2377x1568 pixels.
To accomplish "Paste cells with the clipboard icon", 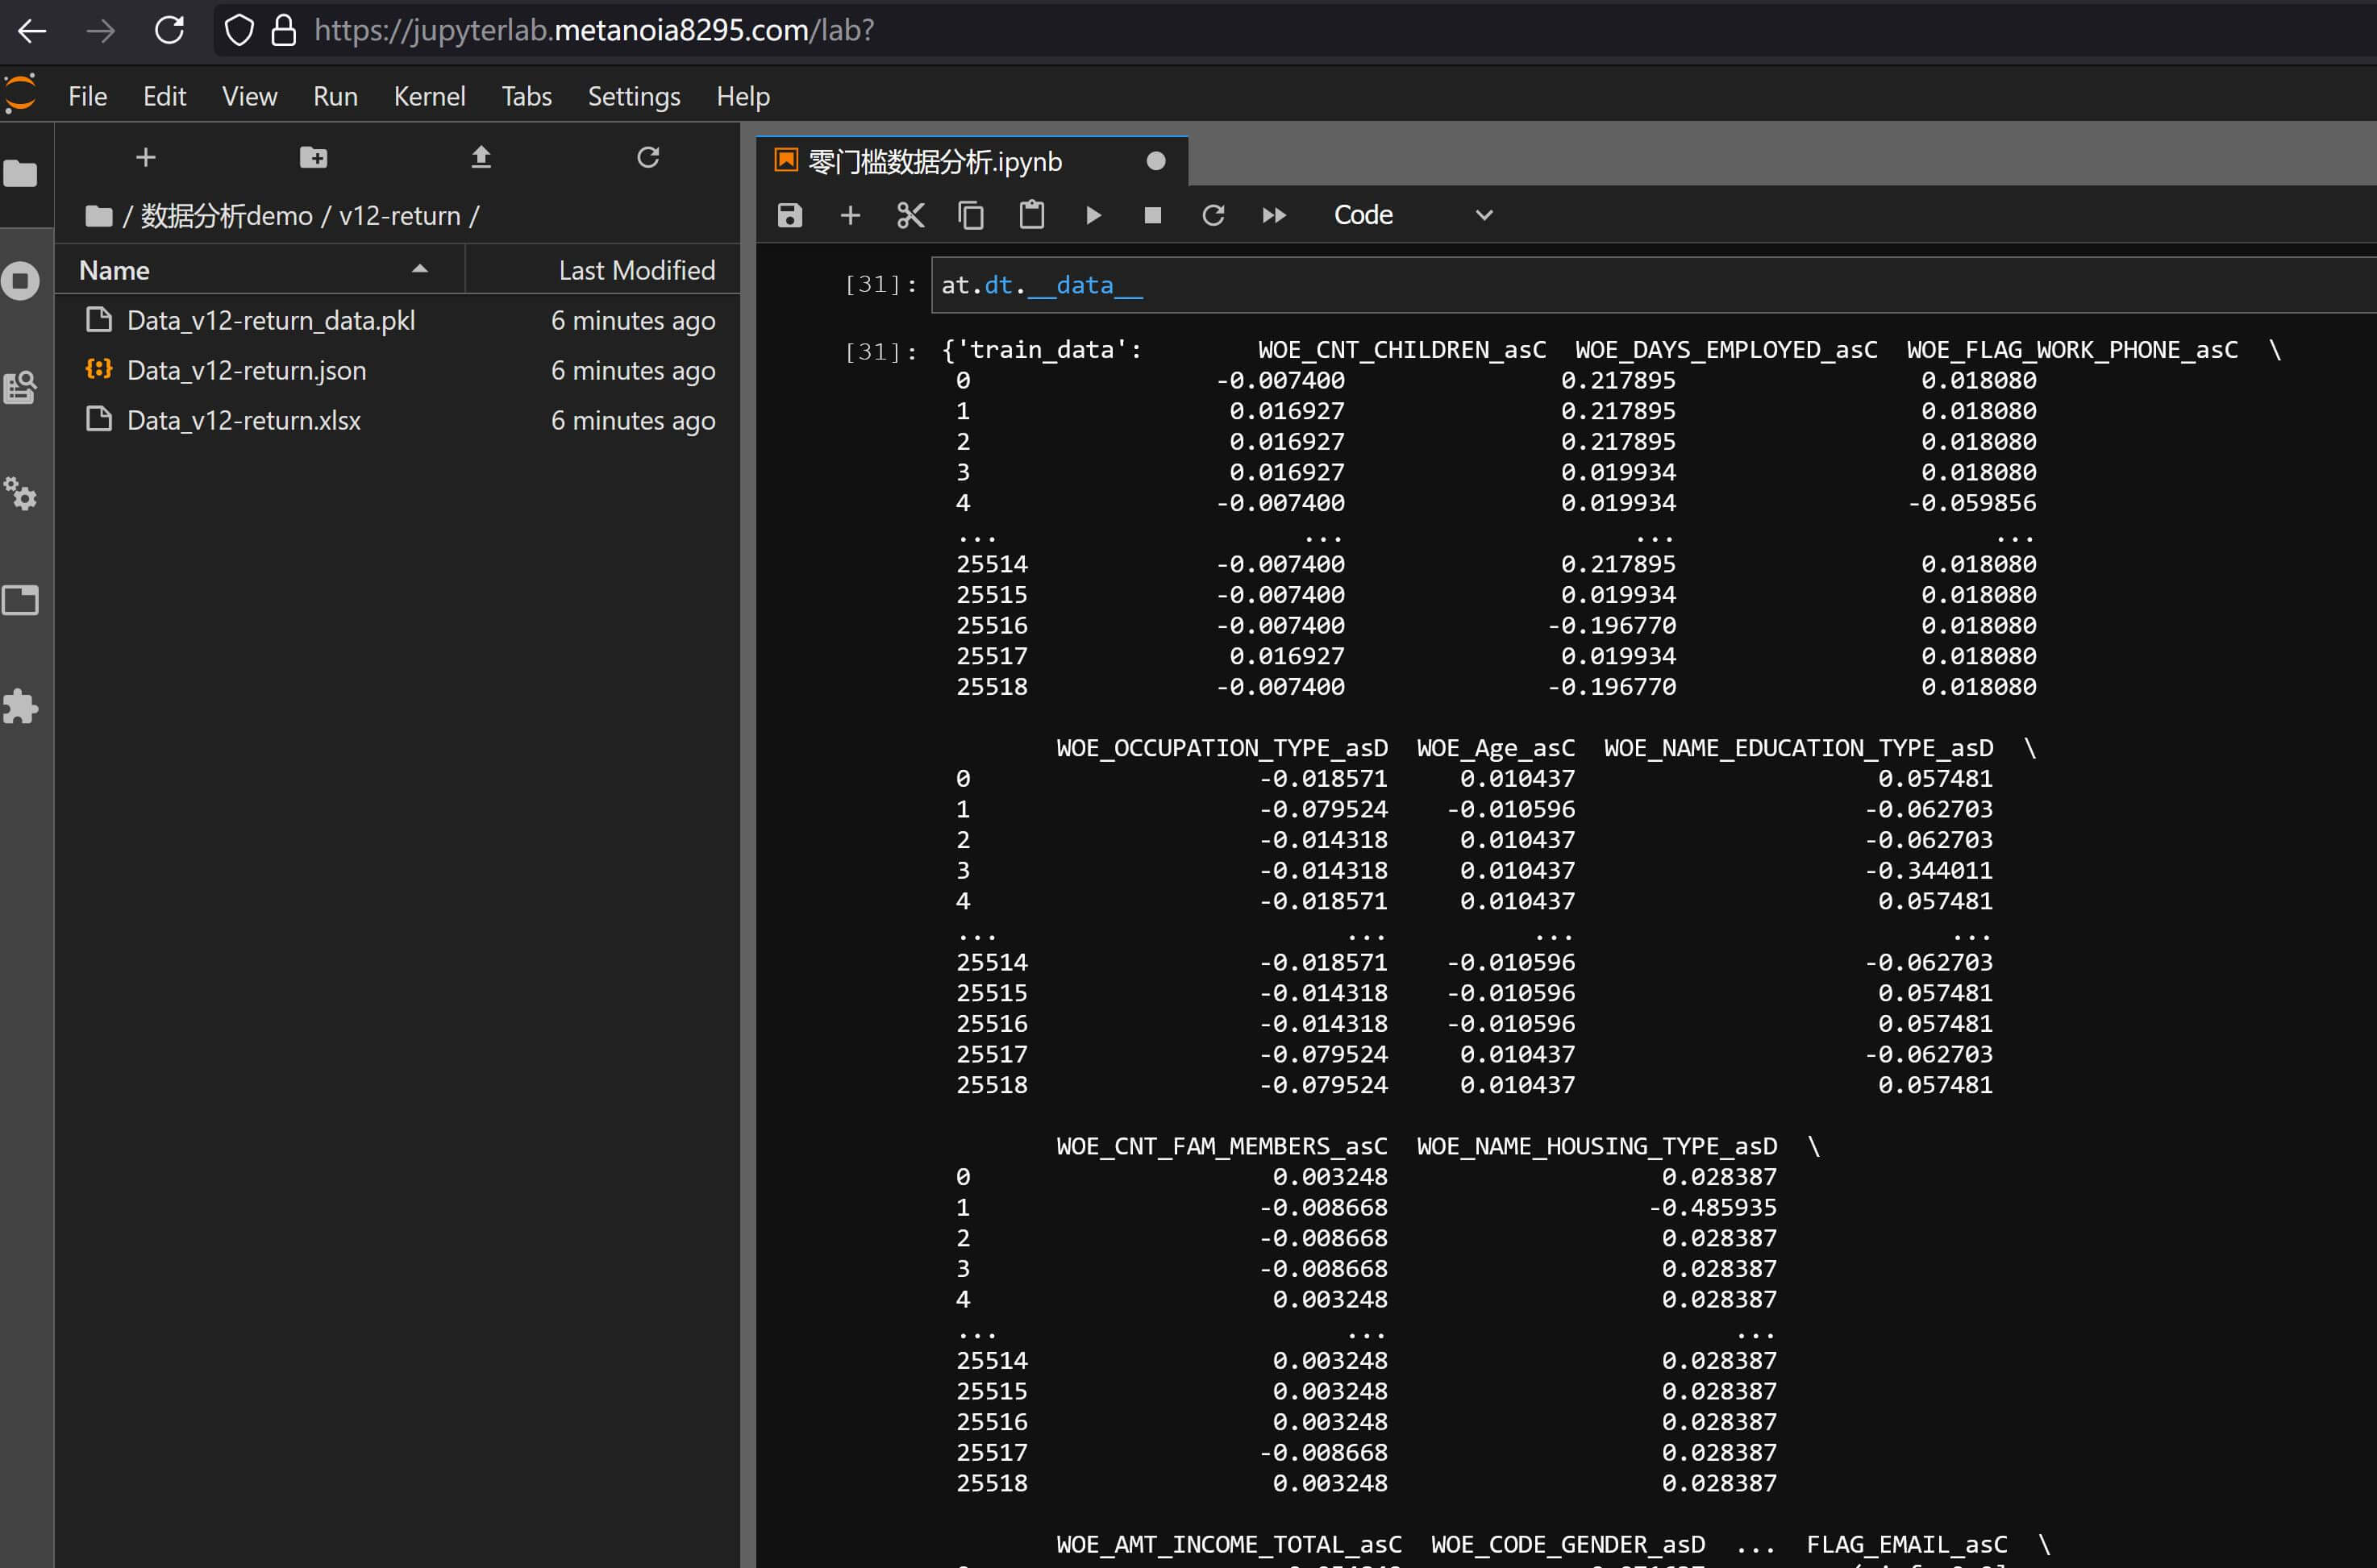I will tap(1031, 215).
